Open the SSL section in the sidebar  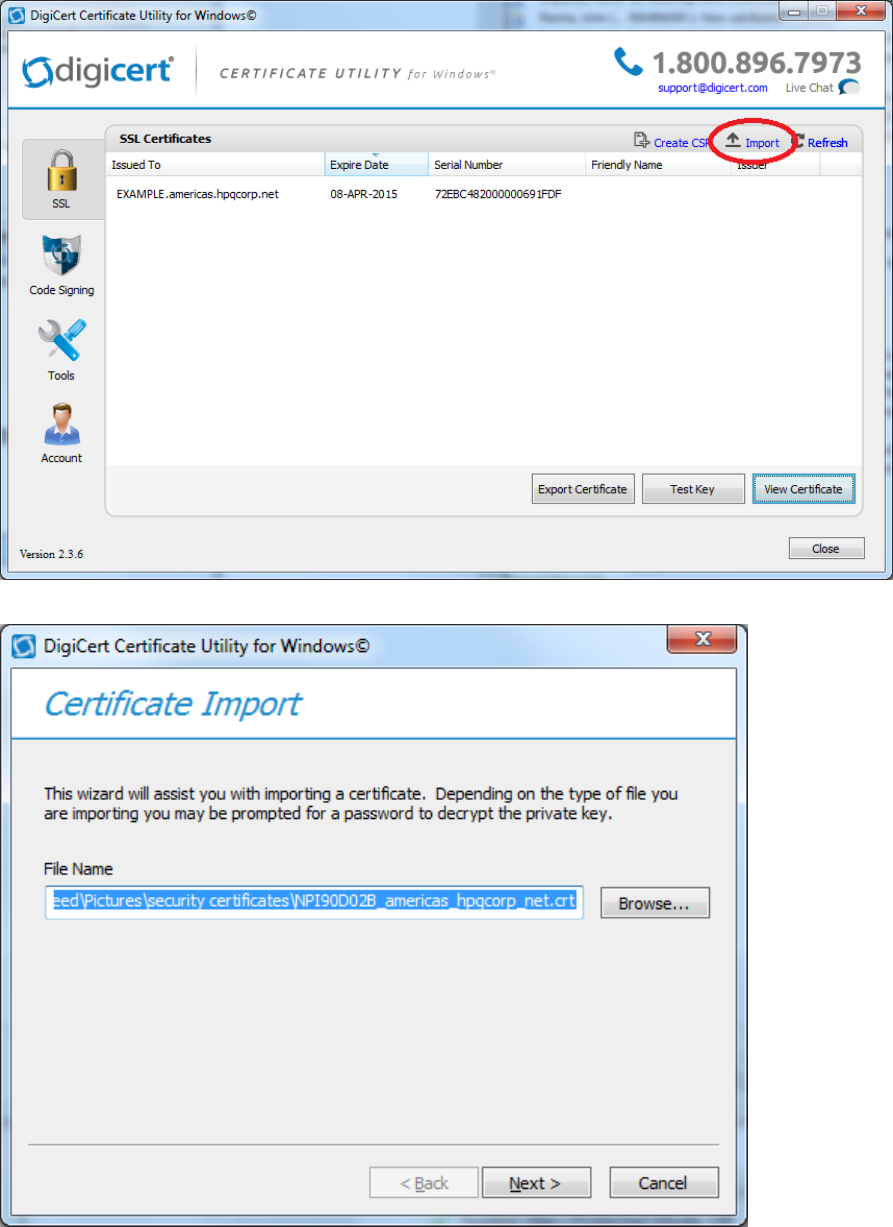(x=61, y=180)
